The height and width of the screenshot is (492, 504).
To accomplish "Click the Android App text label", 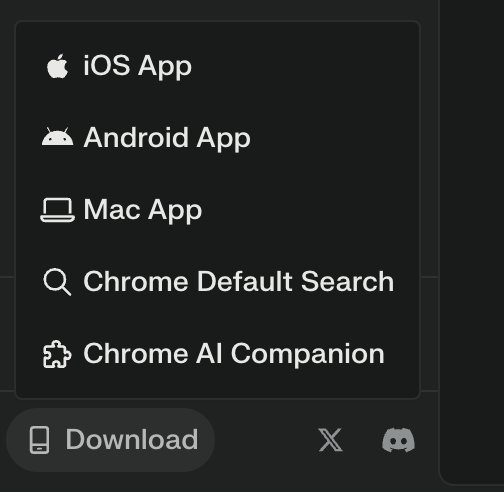I will click(x=167, y=138).
